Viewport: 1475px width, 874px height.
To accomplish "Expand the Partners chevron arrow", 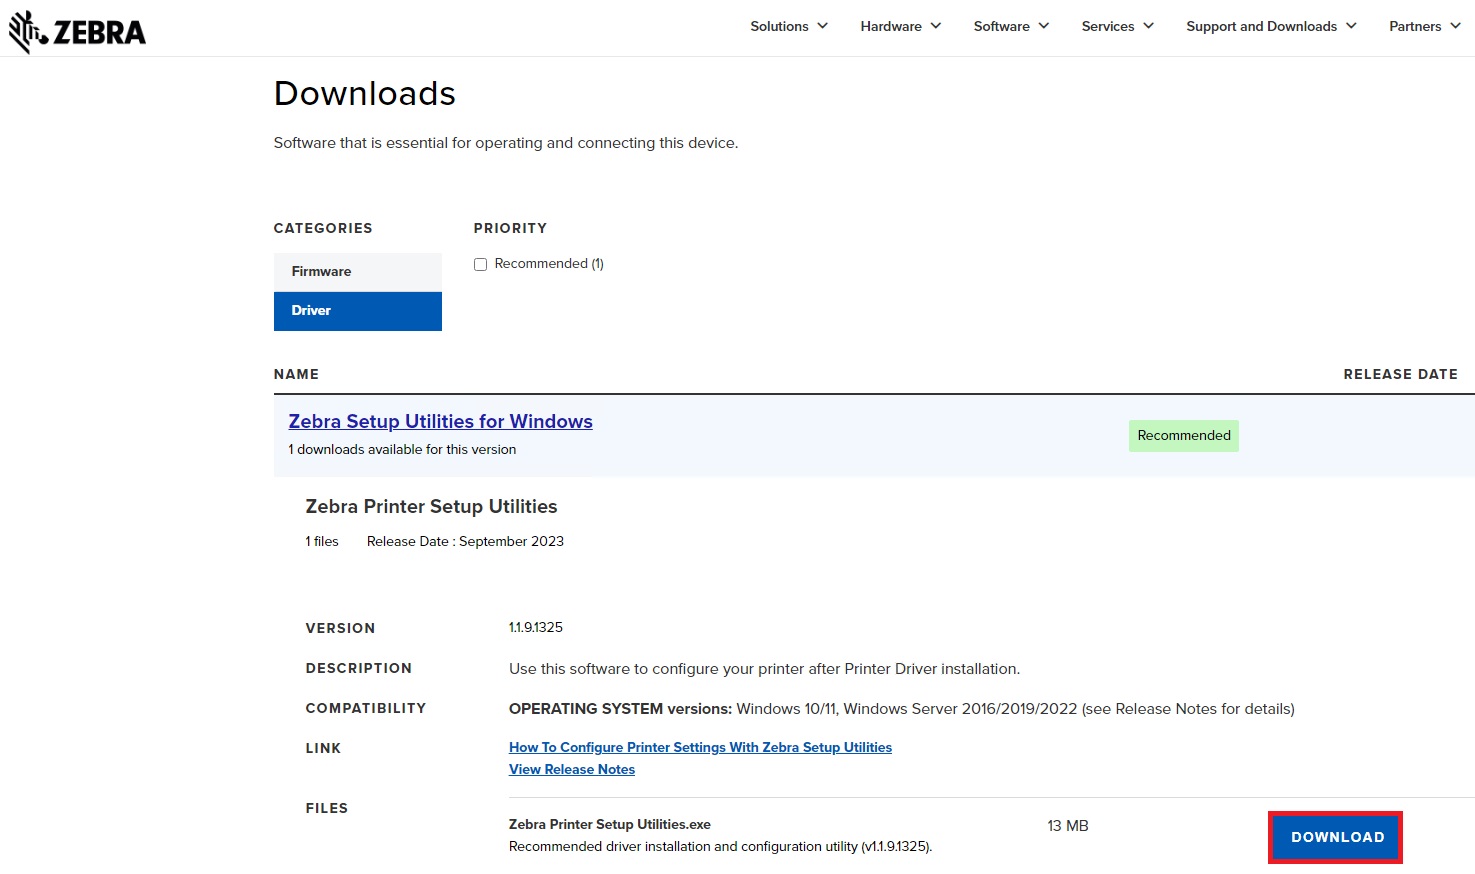I will [1455, 26].
